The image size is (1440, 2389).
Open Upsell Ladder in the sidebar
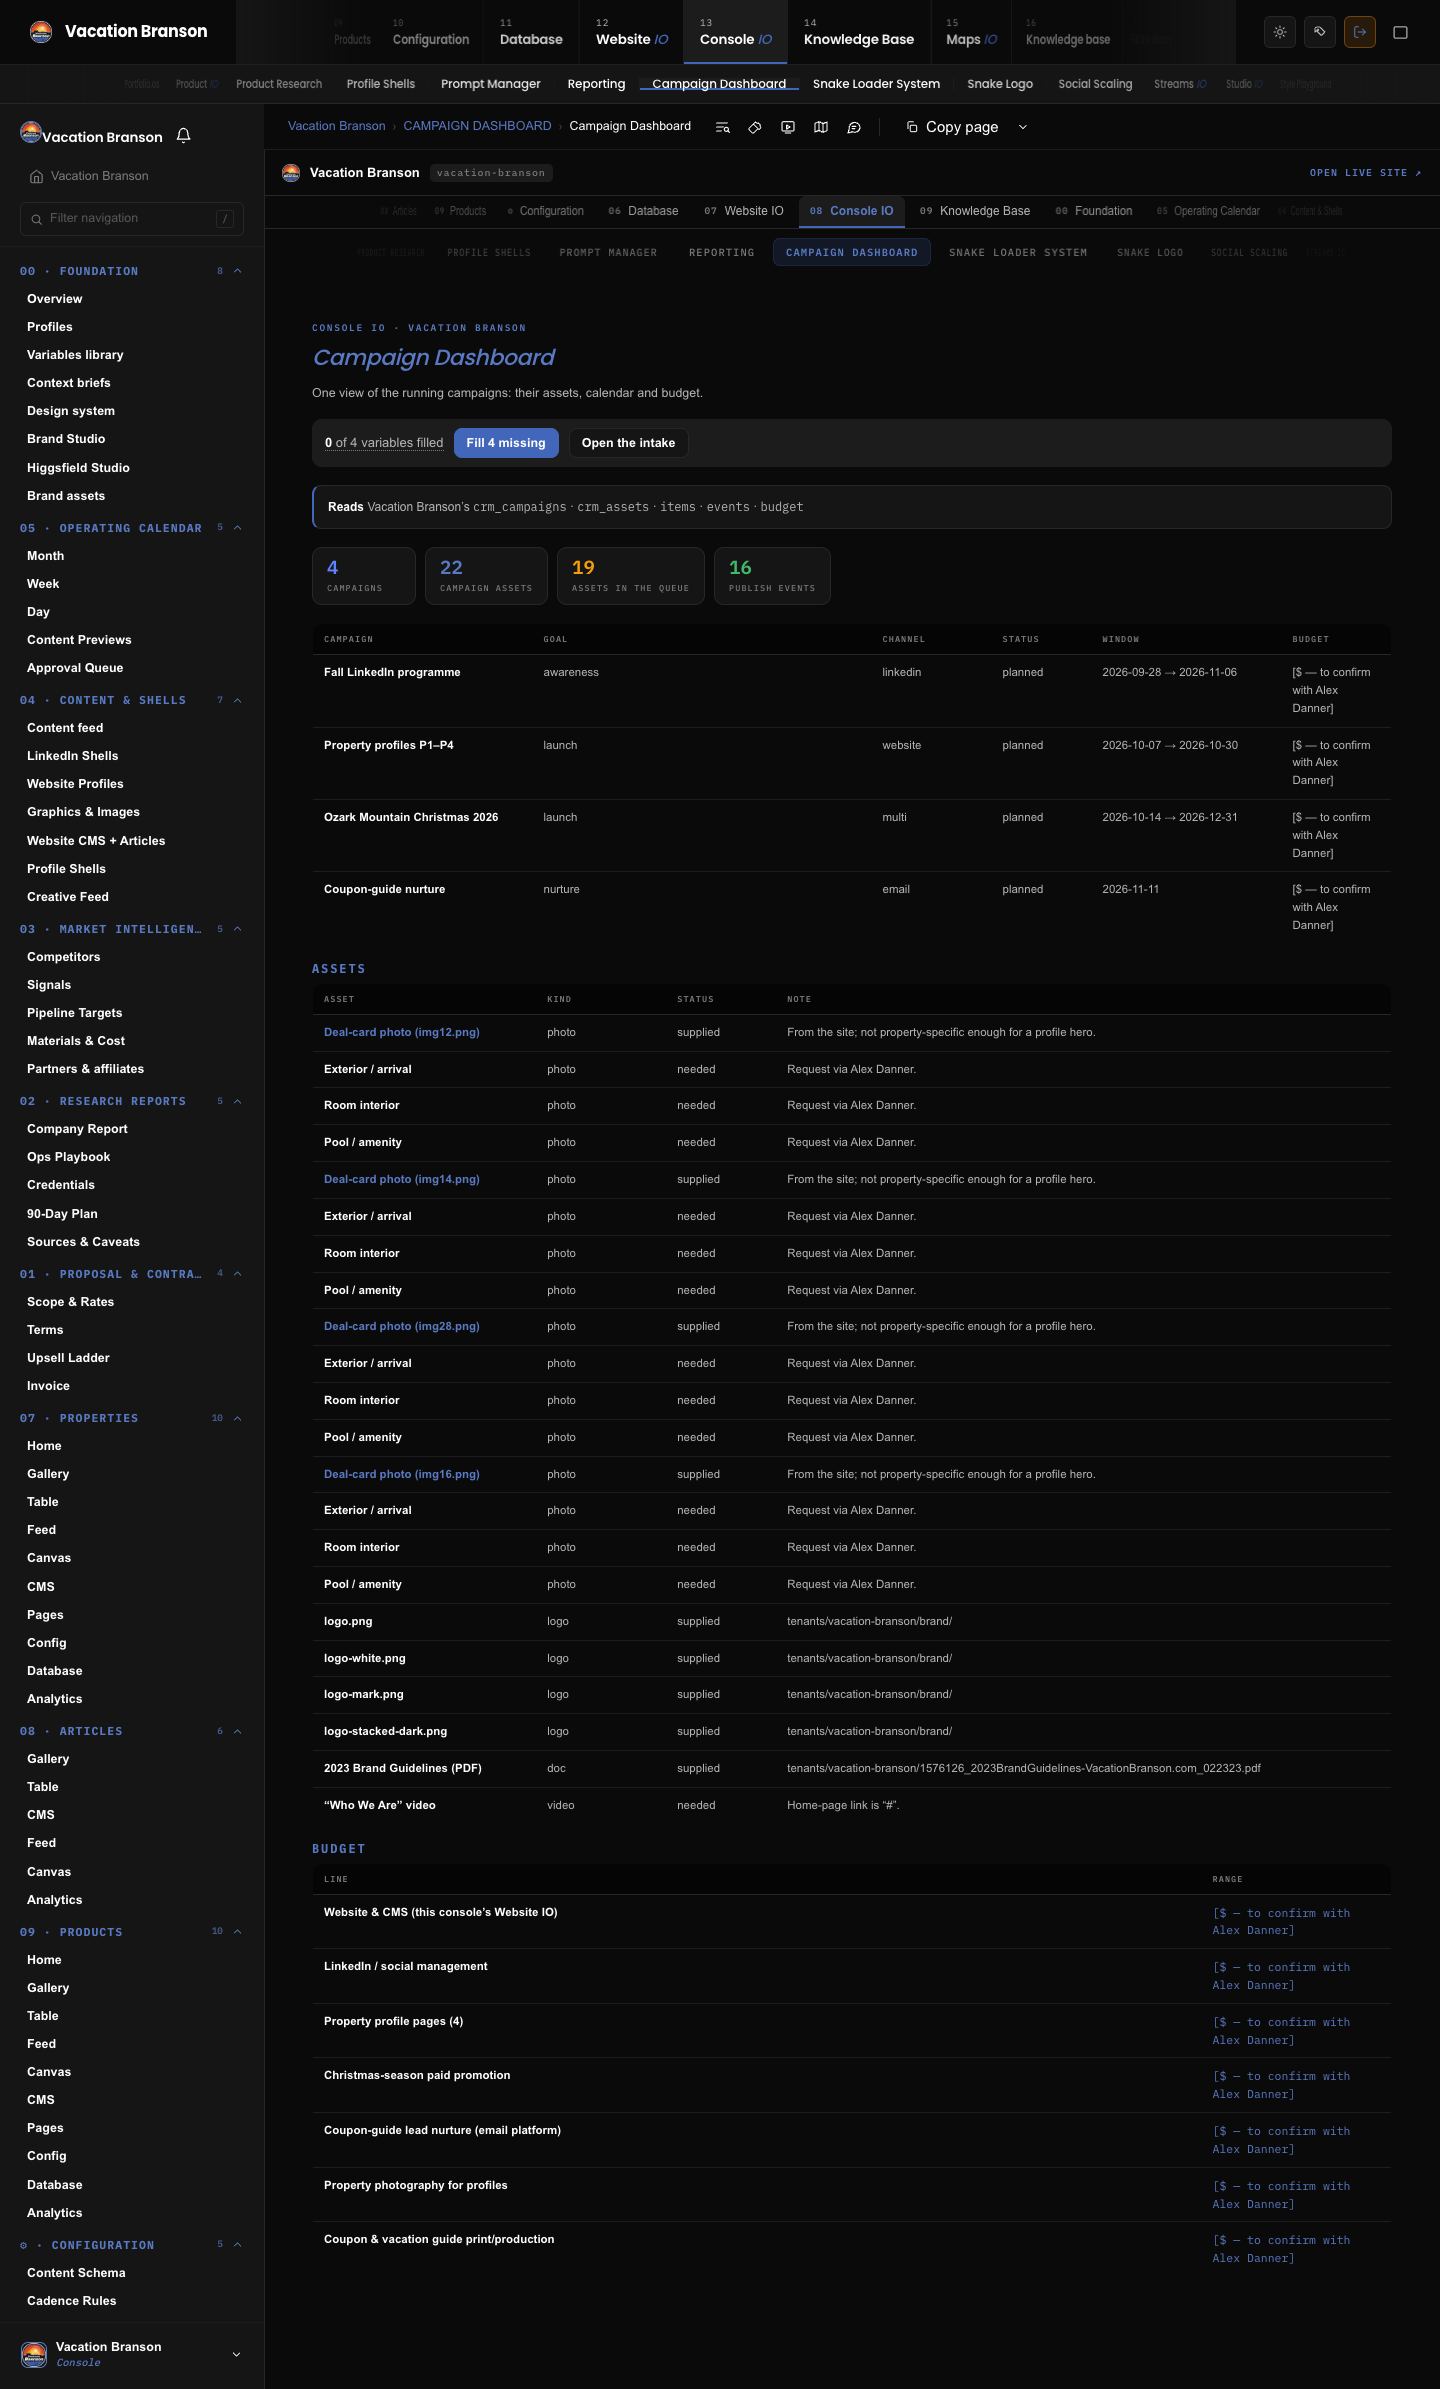(x=68, y=1358)
